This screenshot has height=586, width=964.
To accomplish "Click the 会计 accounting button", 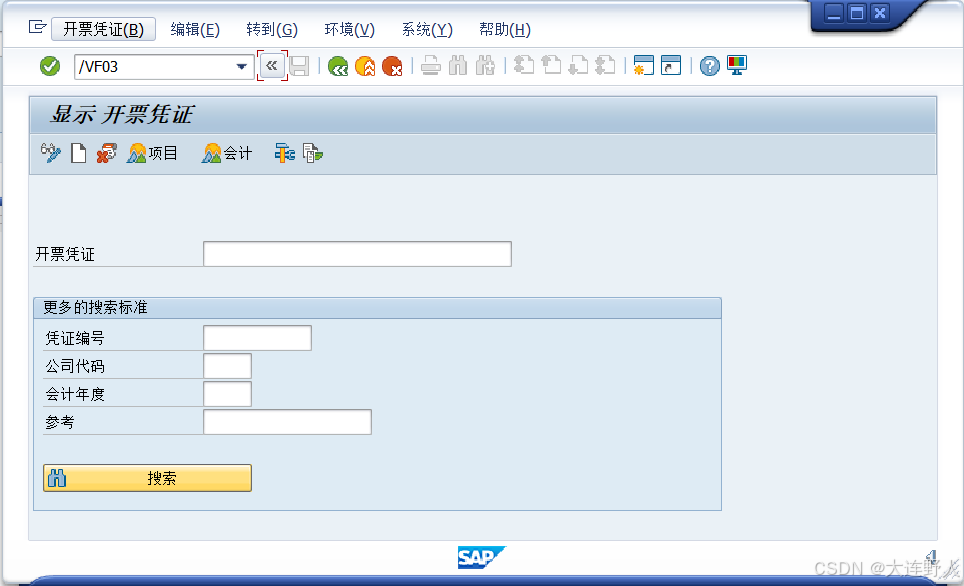I will point(227,153).
